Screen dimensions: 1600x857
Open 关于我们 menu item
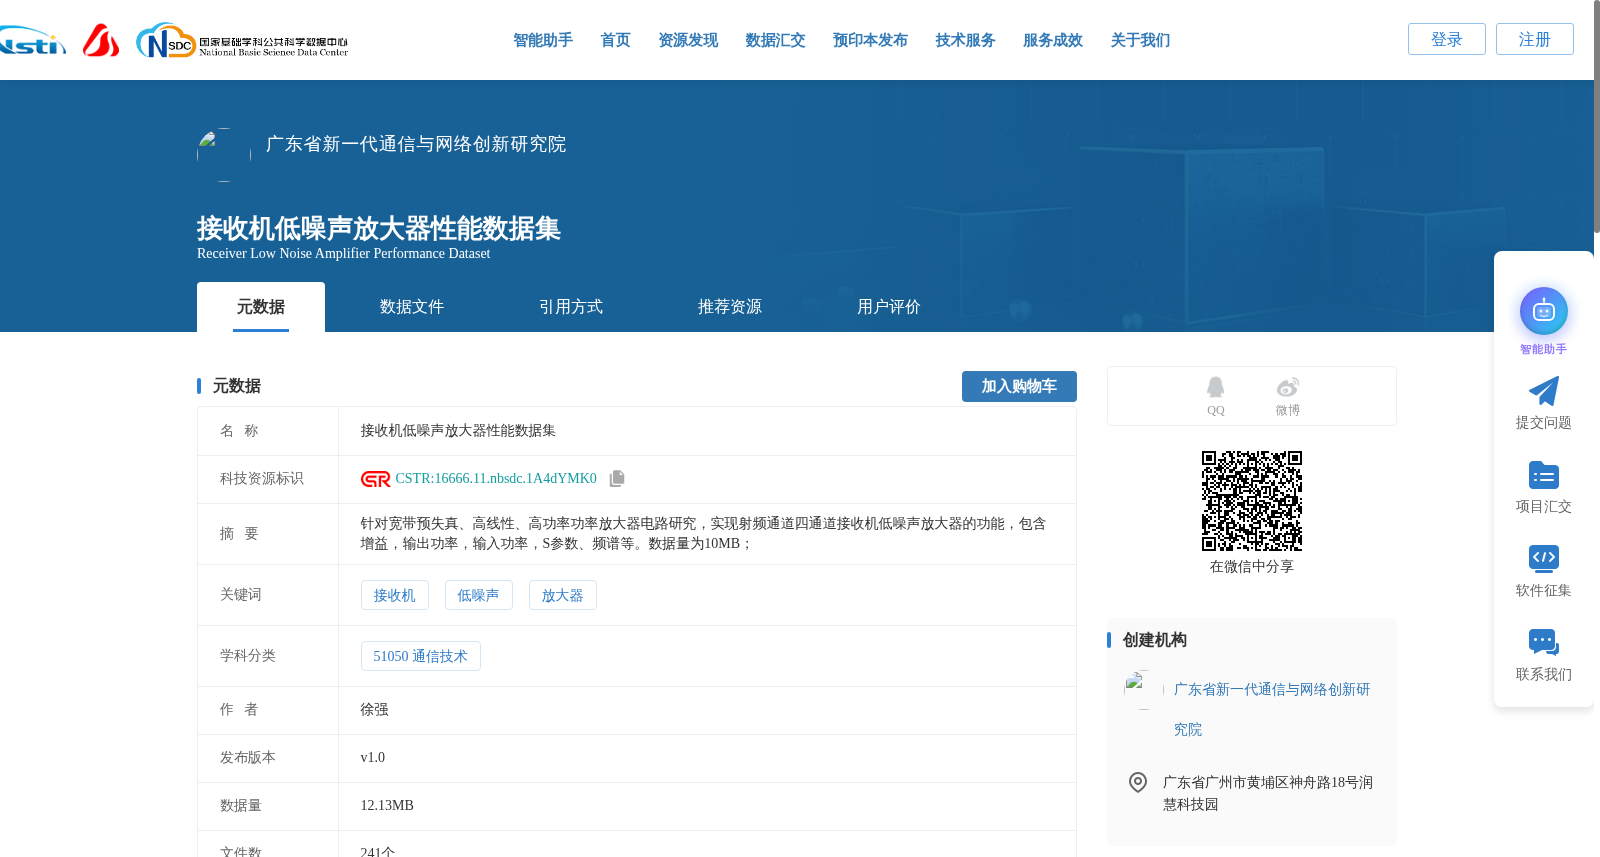1140,40
